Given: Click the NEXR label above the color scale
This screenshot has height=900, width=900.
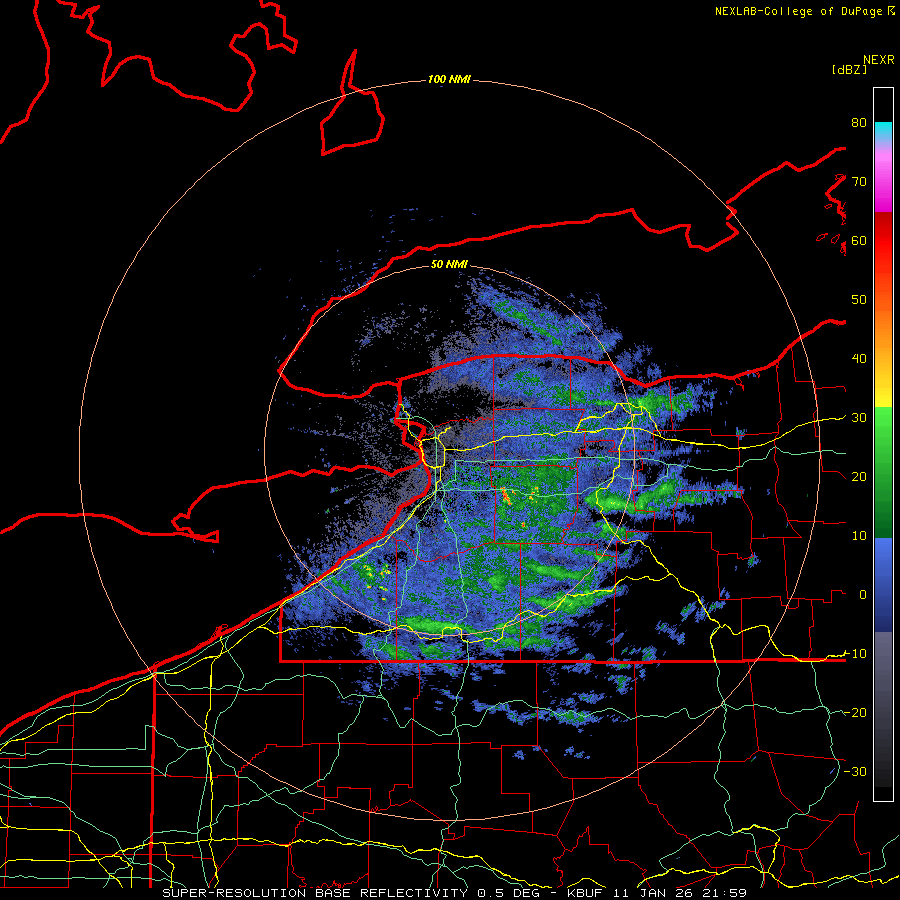Looking at the screenshot, I should pos(878,60).
